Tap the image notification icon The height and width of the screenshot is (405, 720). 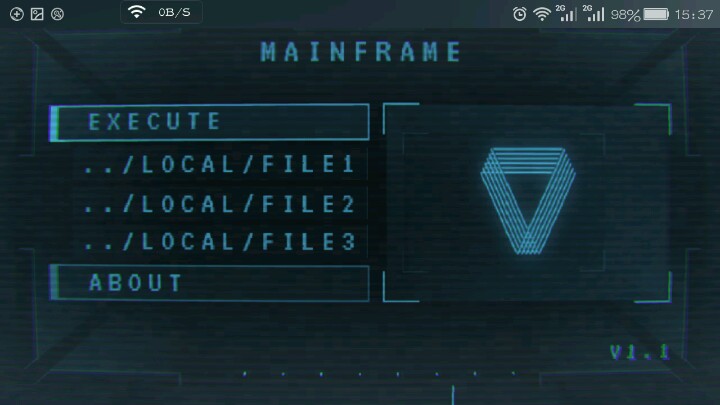37,14
